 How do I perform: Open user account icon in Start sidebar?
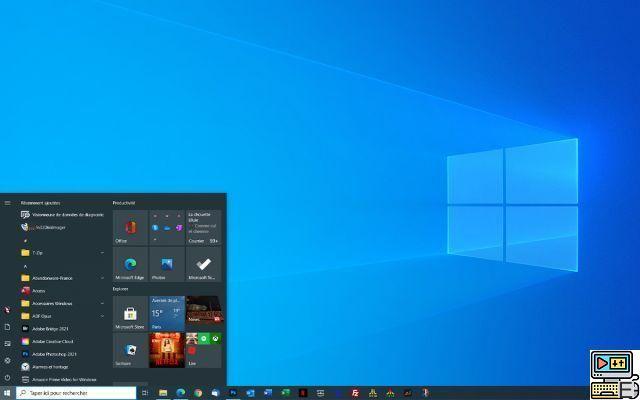point(7,310)
